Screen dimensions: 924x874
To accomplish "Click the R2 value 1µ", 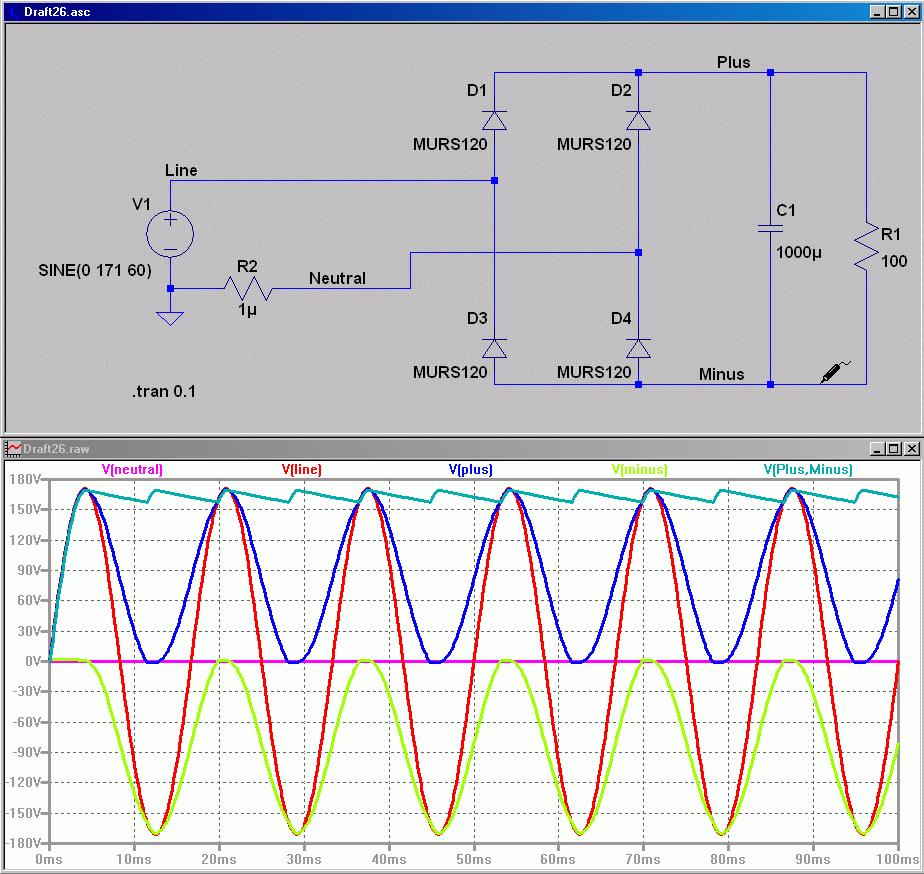I will click(248, 309).
